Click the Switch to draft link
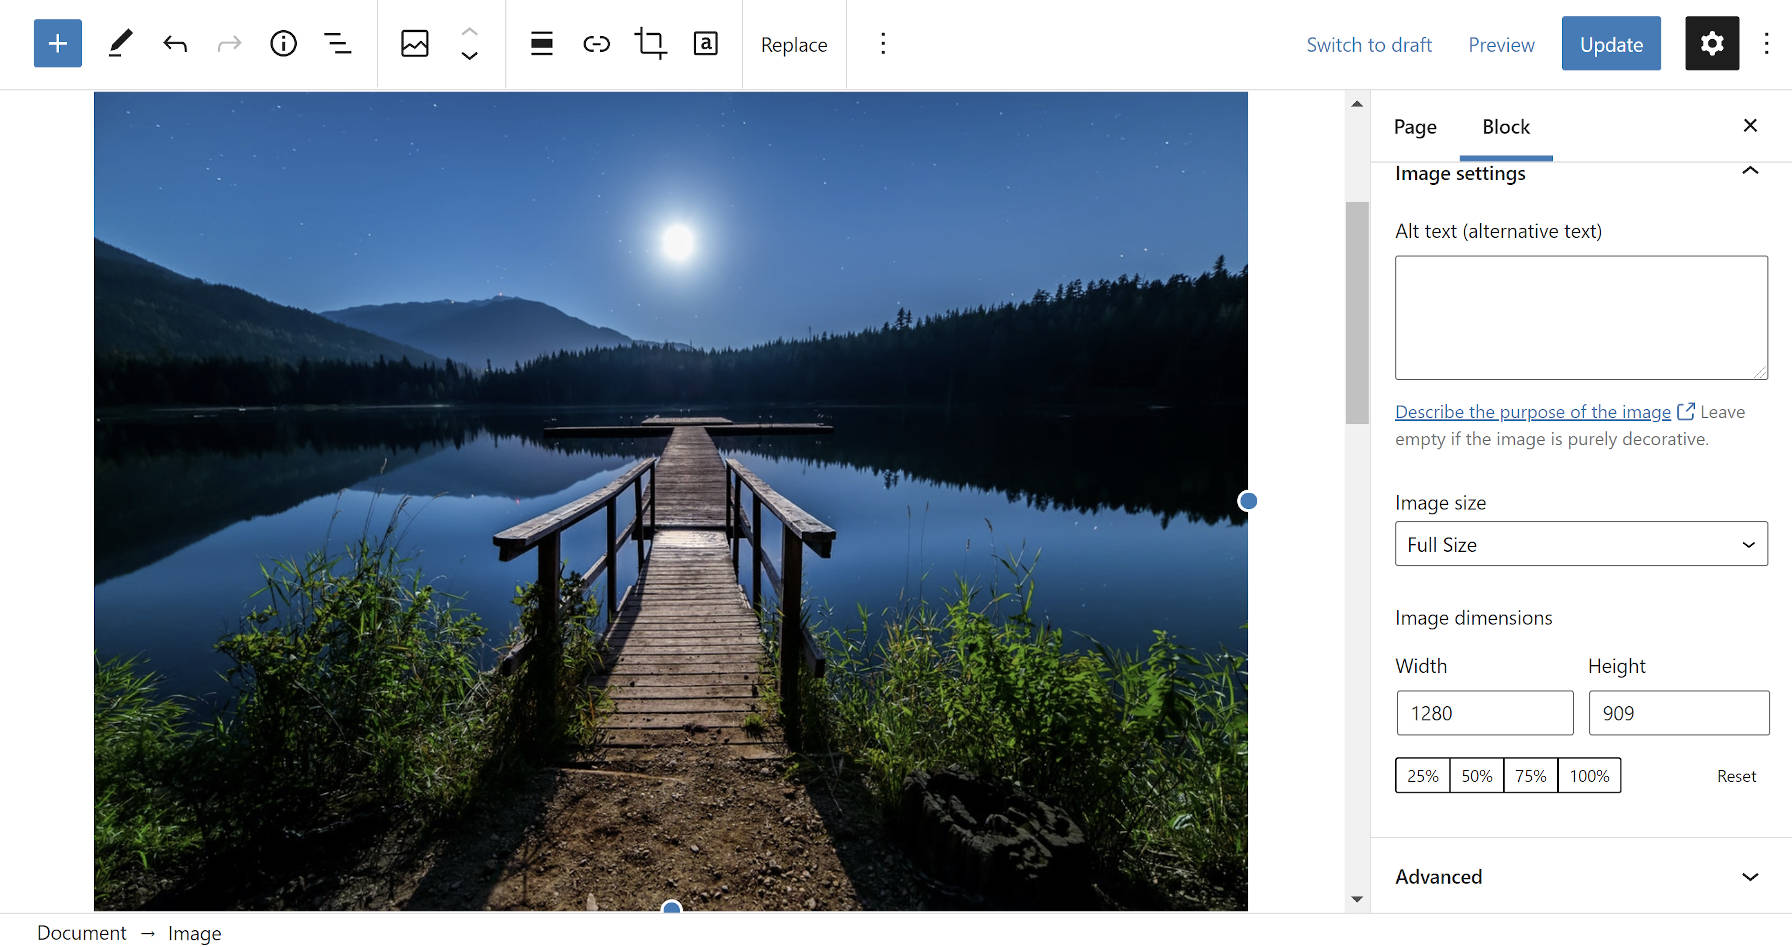 pyautogui.click(x=1368, y=45)
